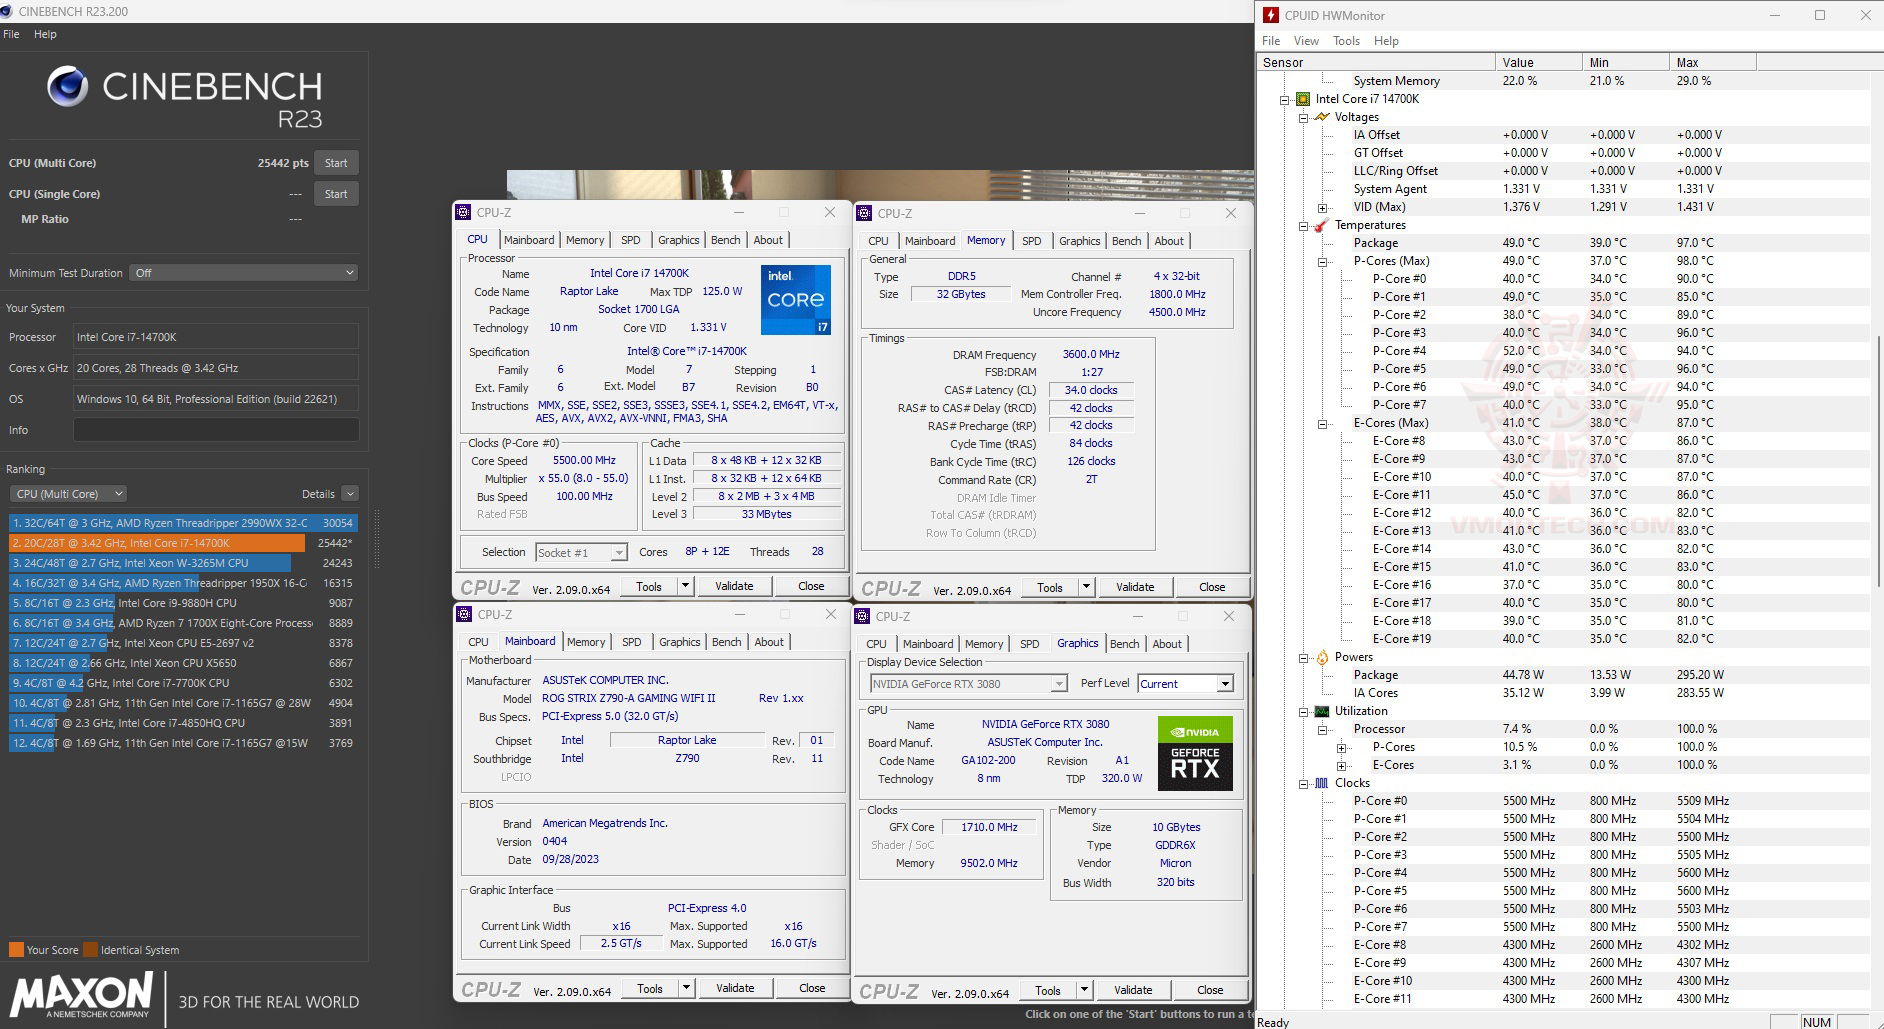The width and height of the screenshot is (1884, 1029).
Task: Click the Powers flame icon in HWMonitor
Action: pos(1322,657)
